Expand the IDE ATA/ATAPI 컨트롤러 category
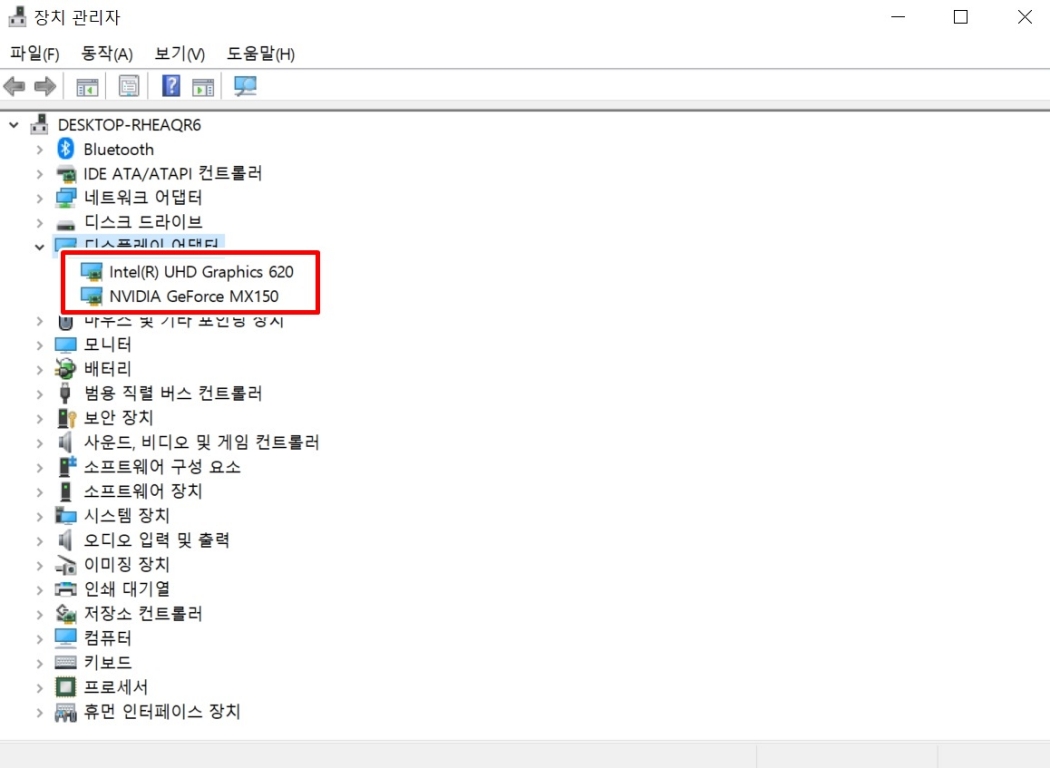The image size is (1050, 768). pyautogui.click(x=40, y=174)
